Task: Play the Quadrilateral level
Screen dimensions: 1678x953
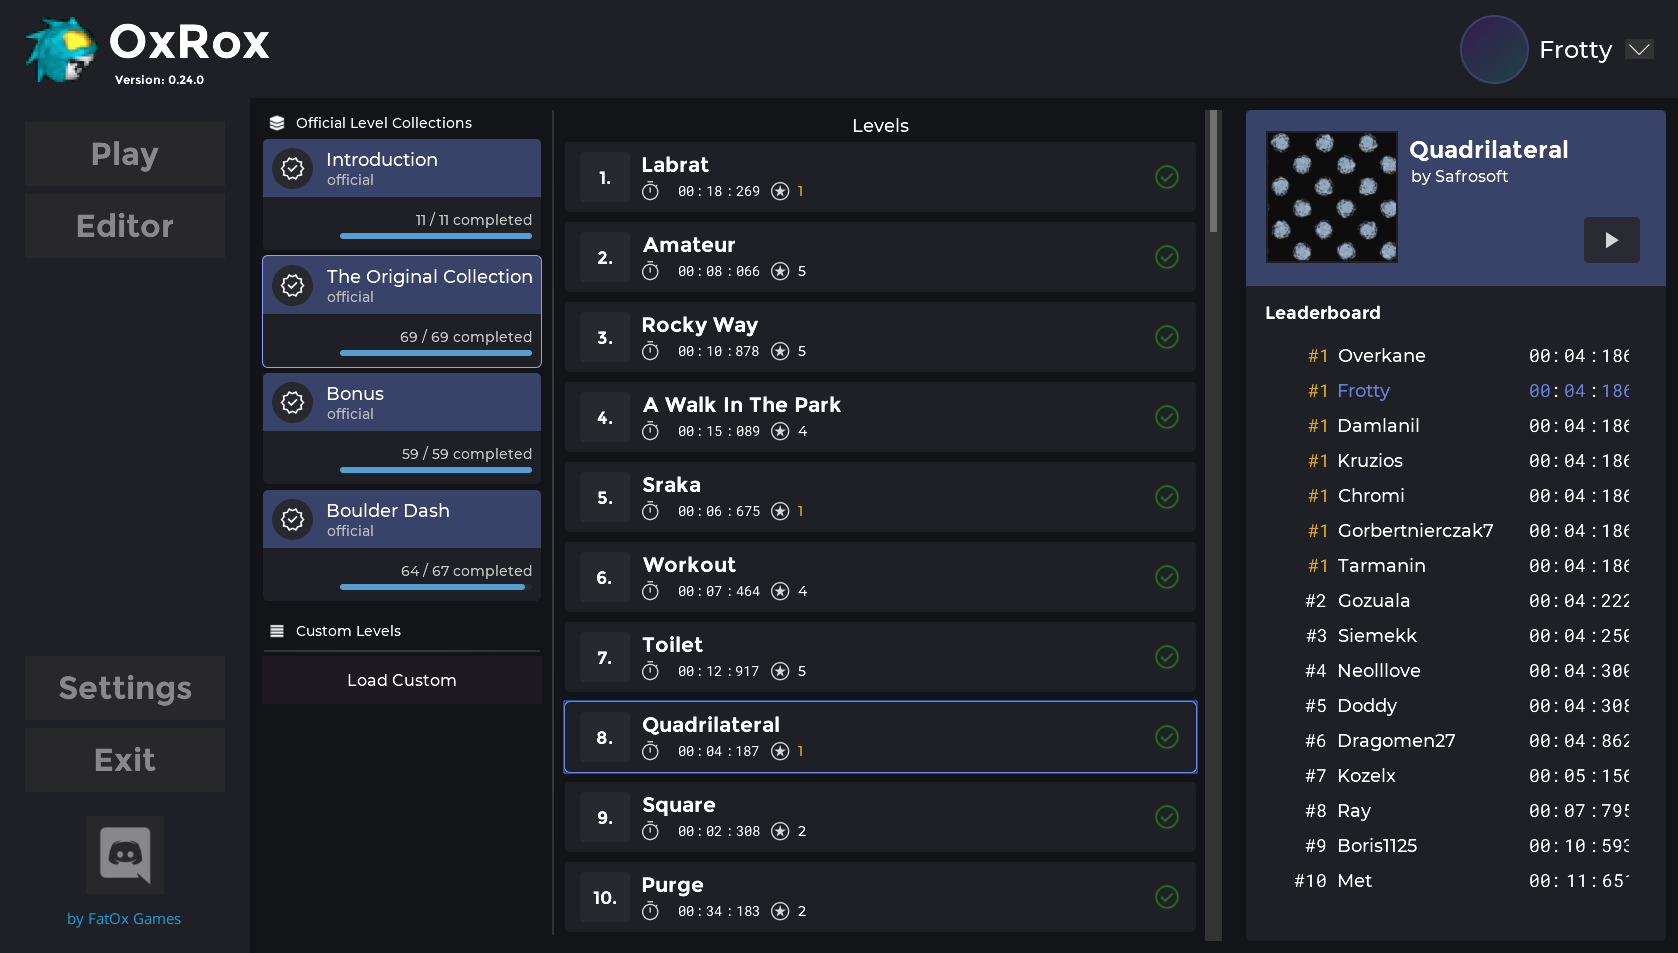Action: click(x=1611, y=240)
